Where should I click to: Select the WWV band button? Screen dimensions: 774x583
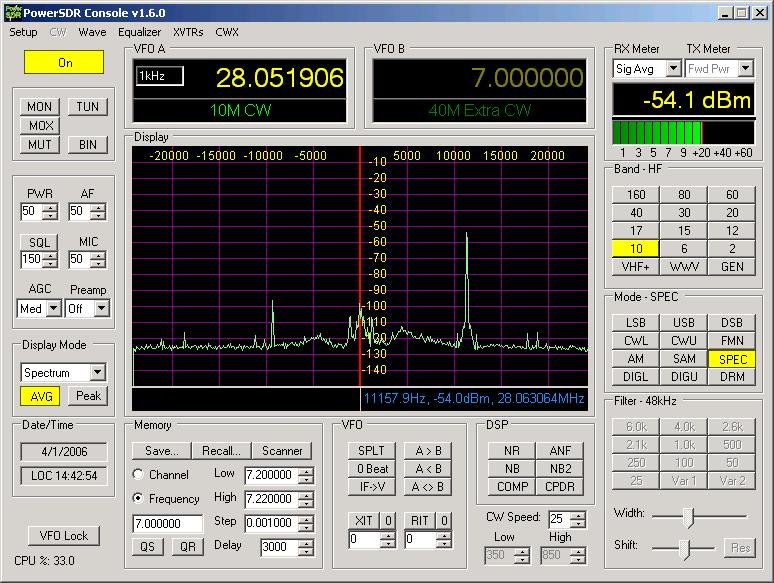click(684, 267)
